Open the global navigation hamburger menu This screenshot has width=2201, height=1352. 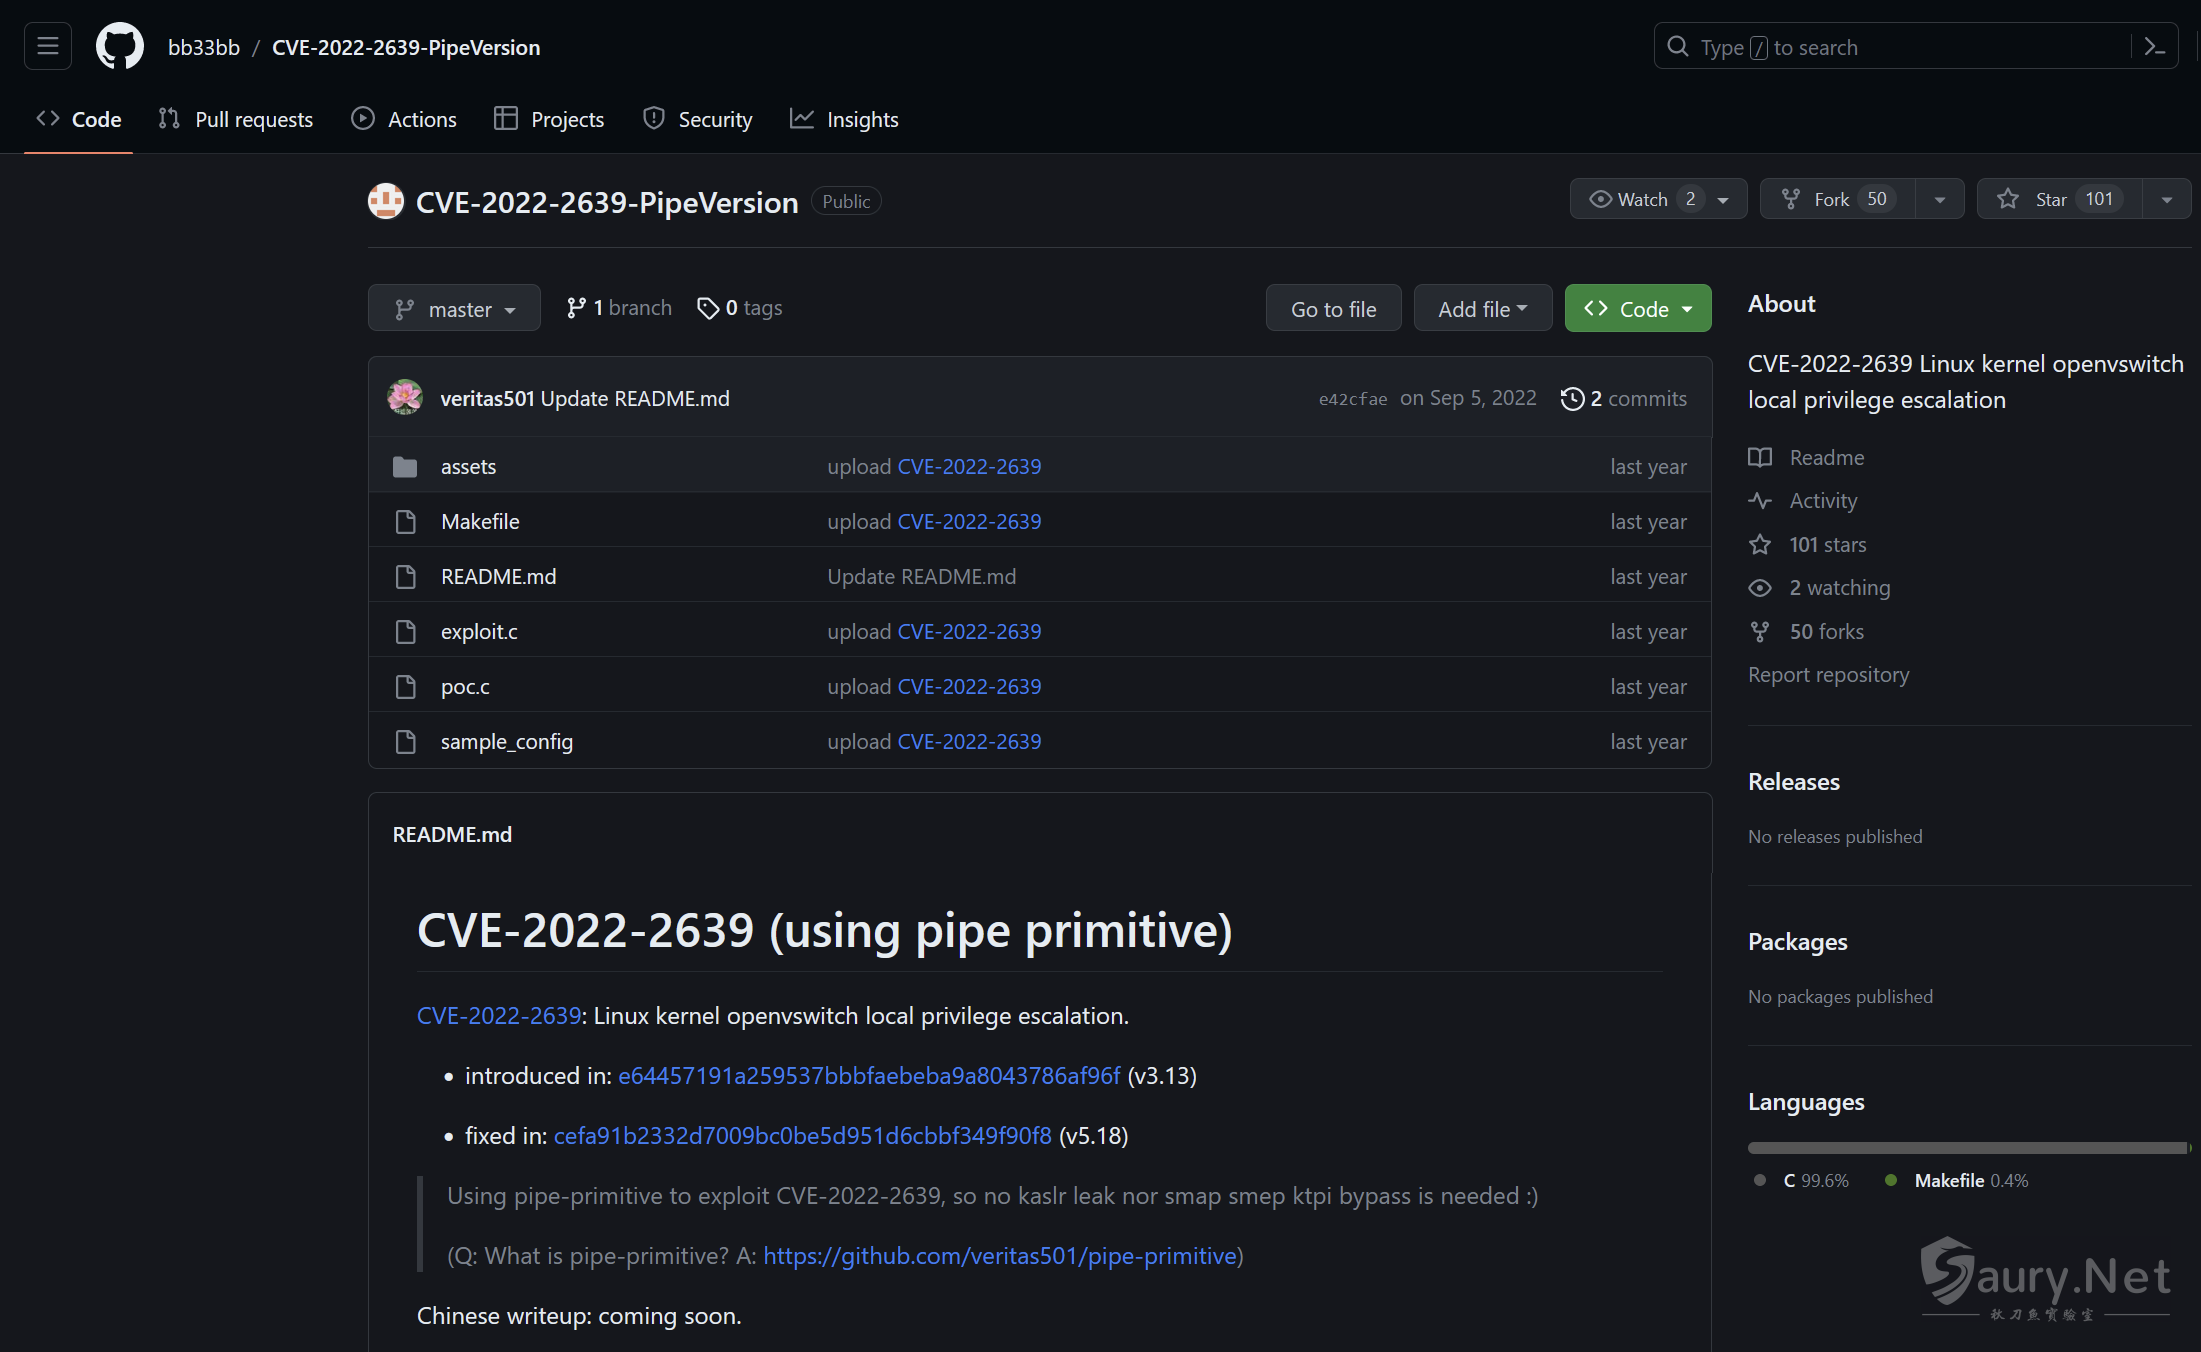click(47, 46)
